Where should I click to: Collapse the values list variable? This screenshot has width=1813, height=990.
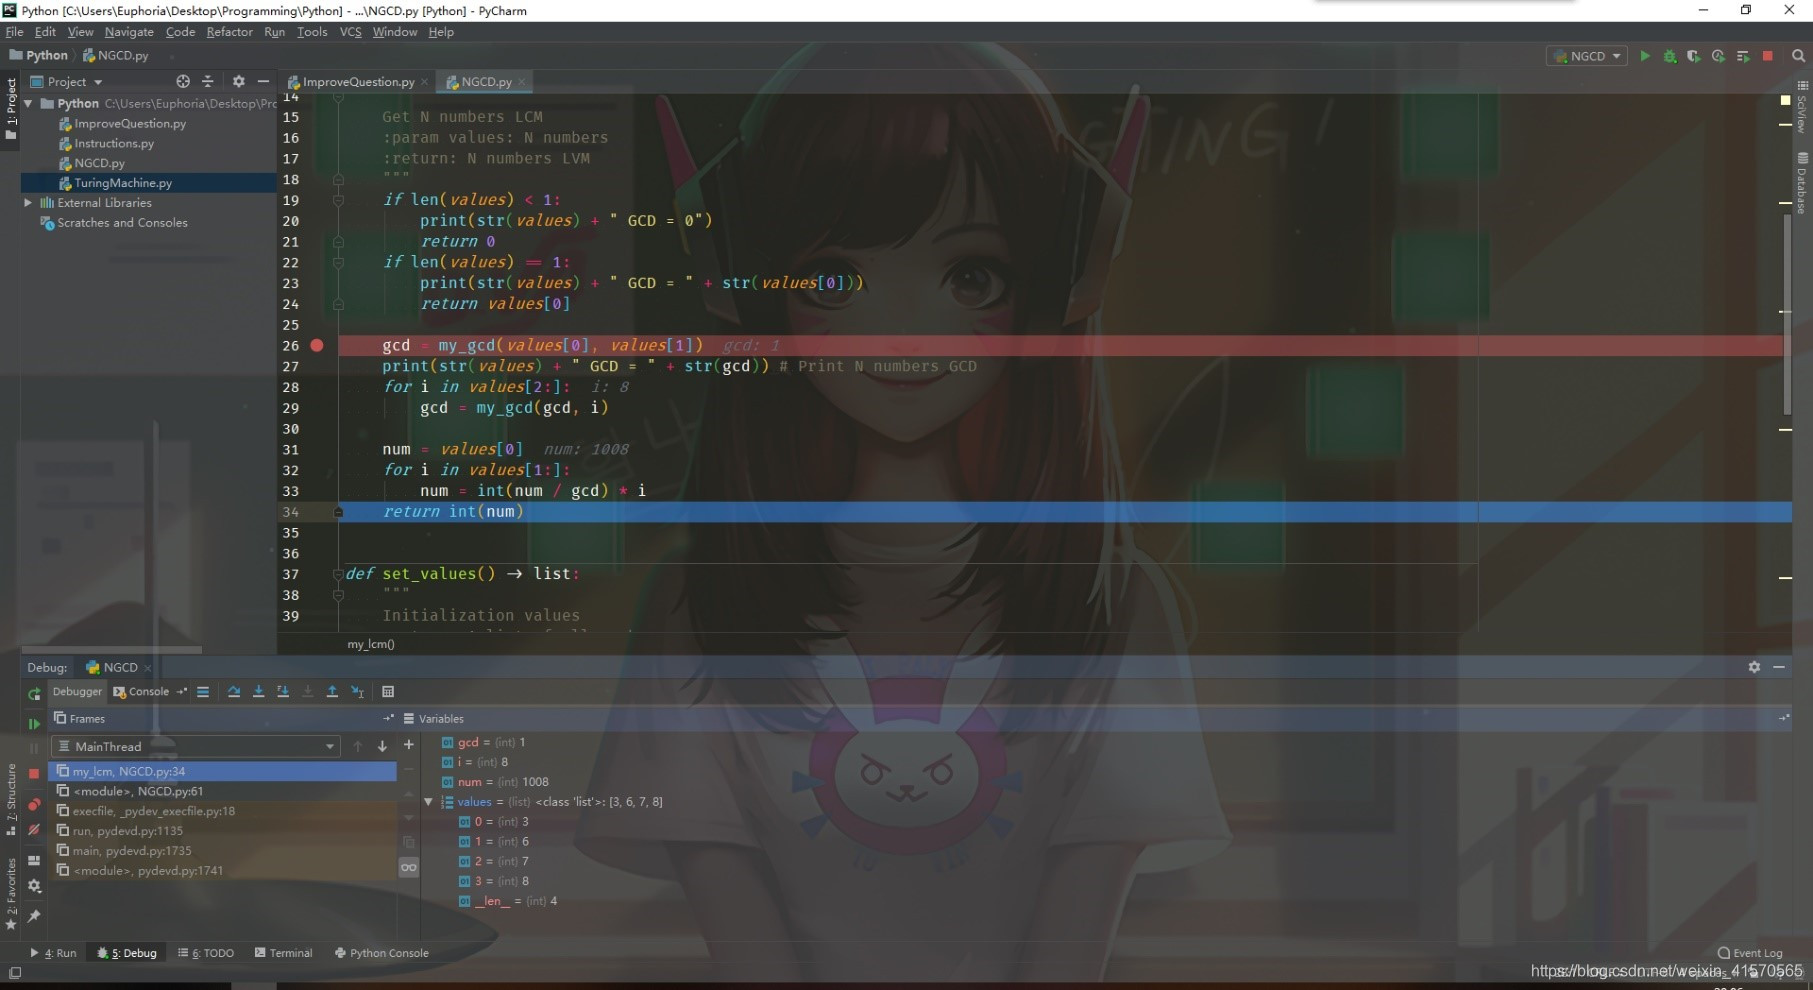[x=429, y=801]
